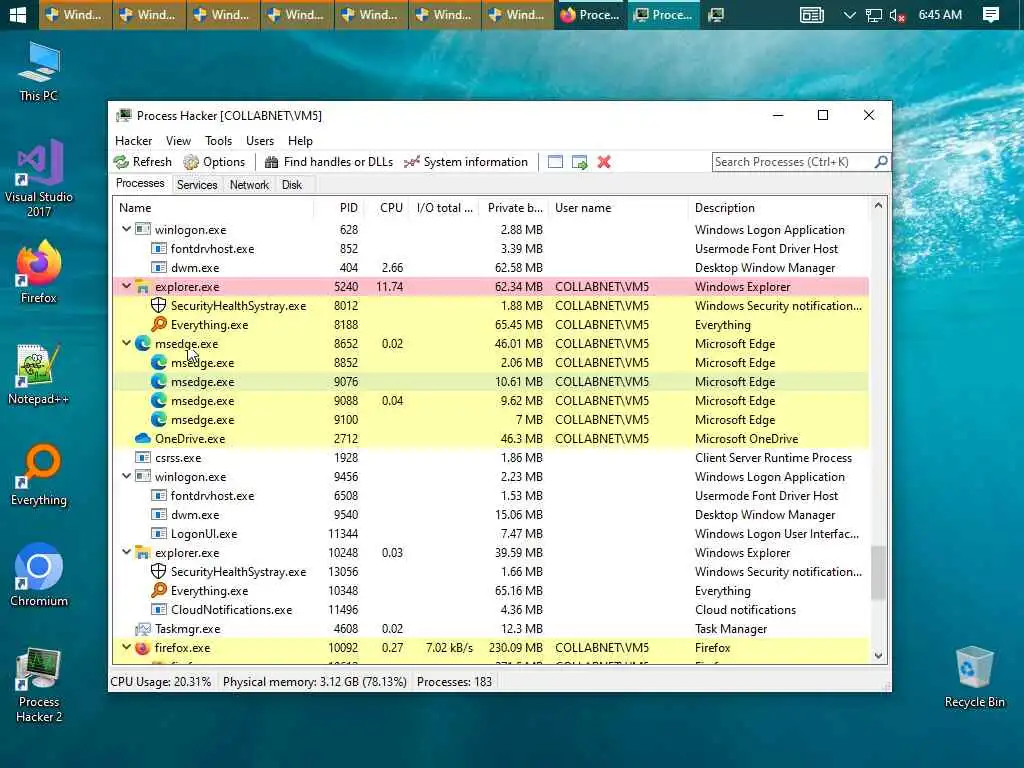Open the View menu

pos(178,140)
